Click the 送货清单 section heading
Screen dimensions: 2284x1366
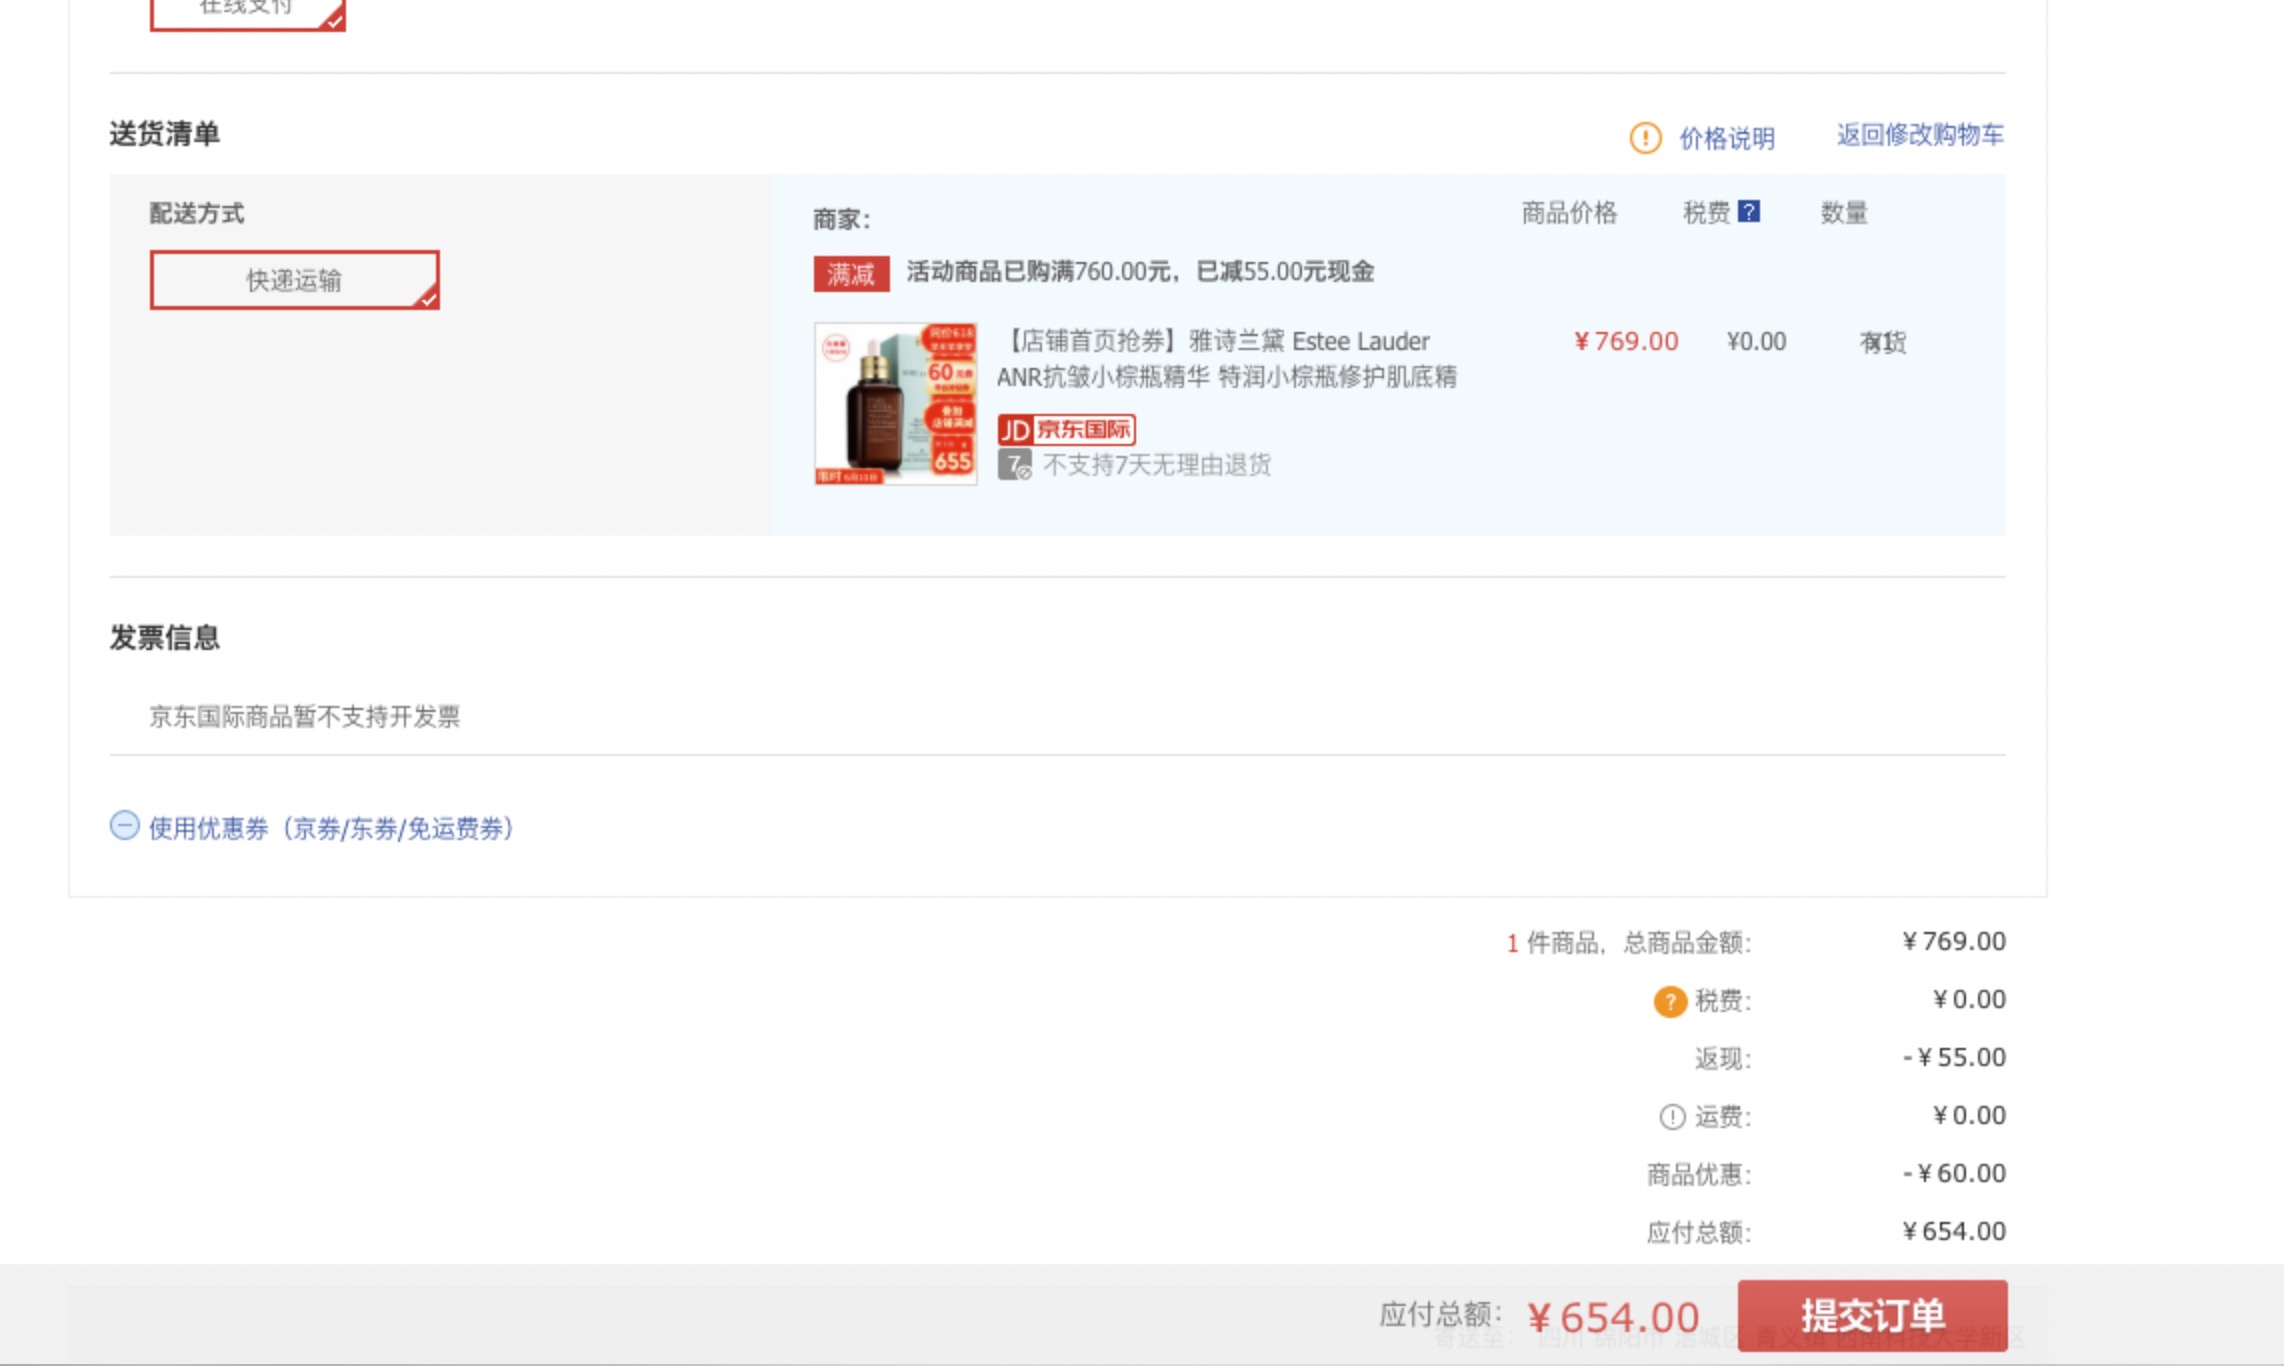pyautogui.click(x=165, y=134)
